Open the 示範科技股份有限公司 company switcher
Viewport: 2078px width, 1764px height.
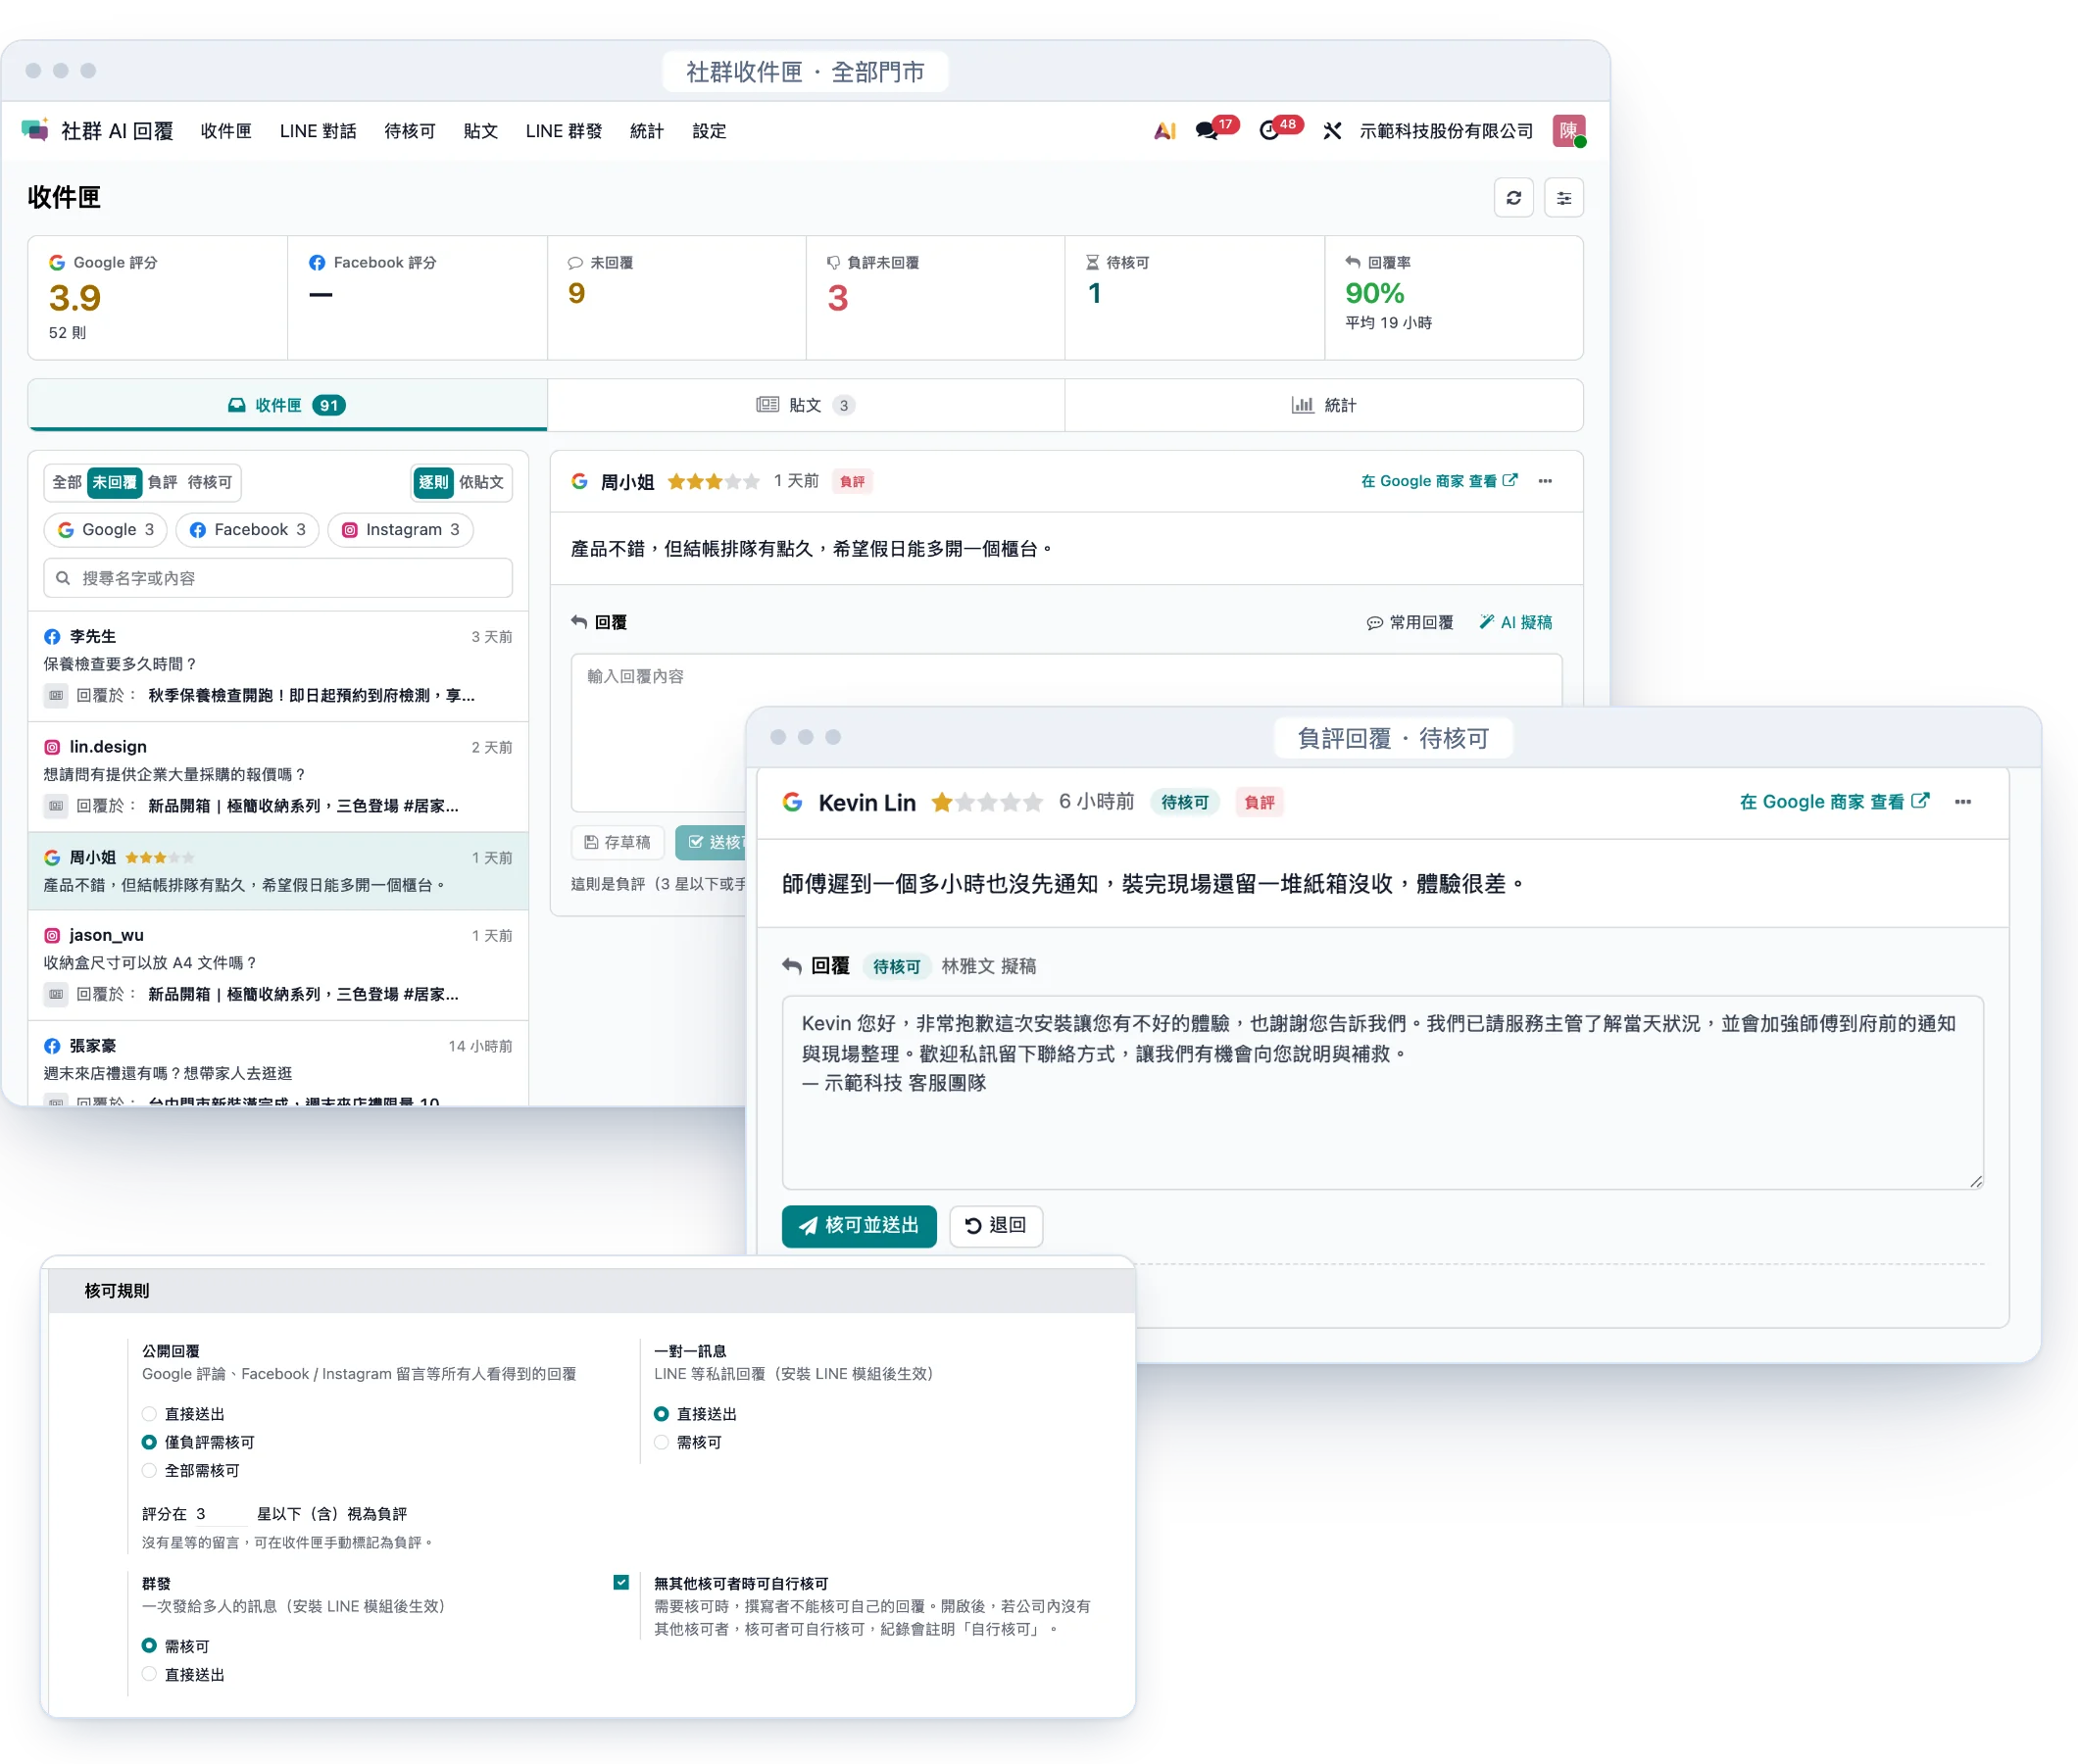pos(1445,131)
